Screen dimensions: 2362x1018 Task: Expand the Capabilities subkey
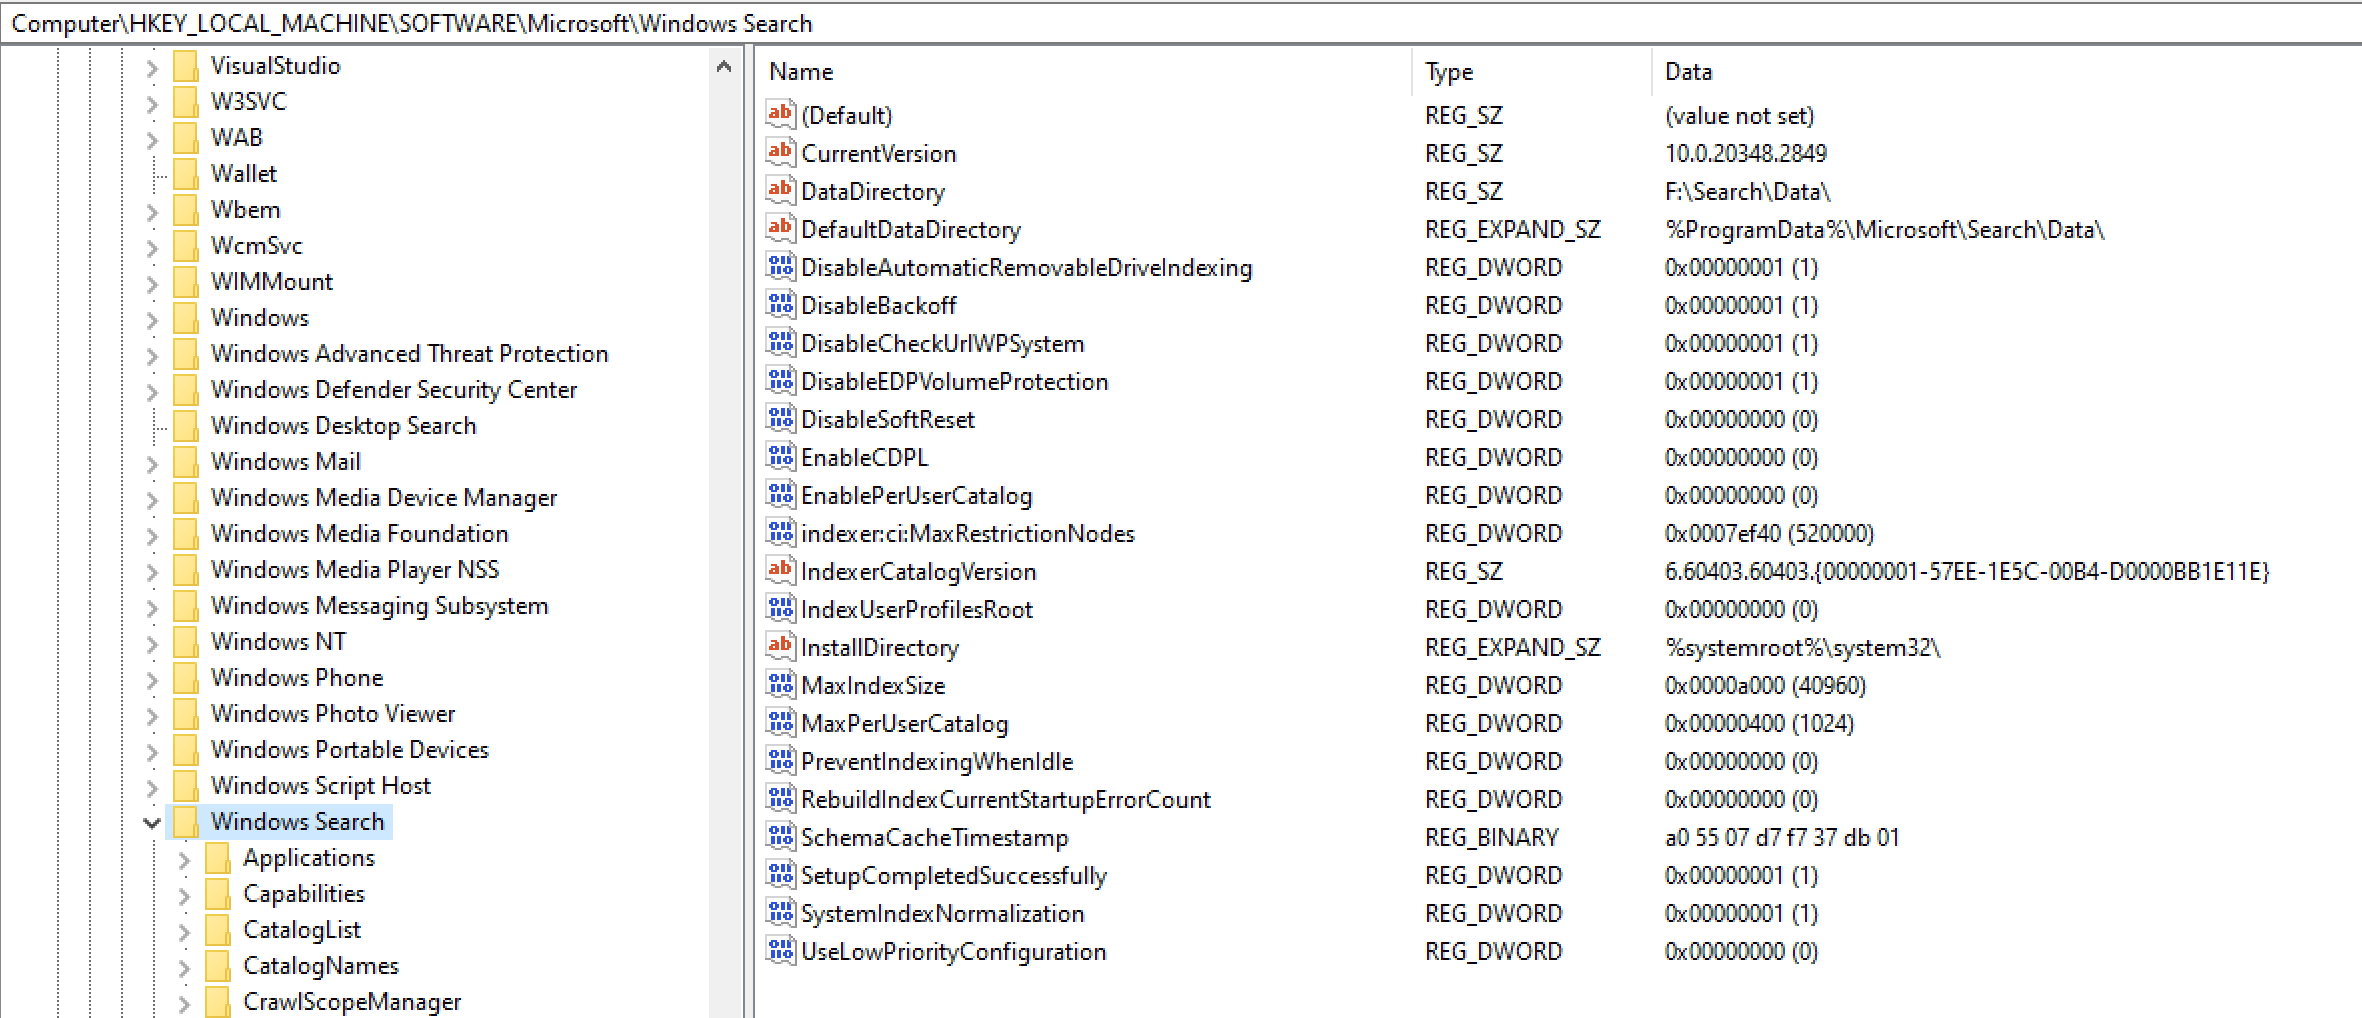[x=184, y=895]
